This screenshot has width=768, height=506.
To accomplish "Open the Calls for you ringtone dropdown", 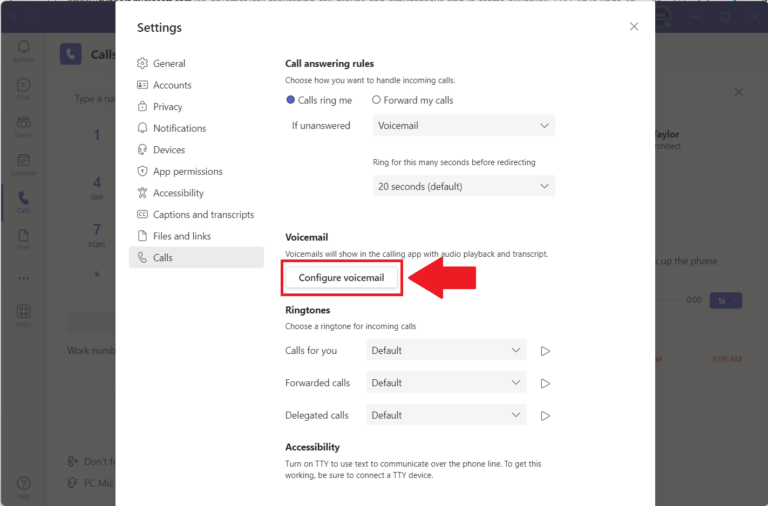I will coord(446,350).
